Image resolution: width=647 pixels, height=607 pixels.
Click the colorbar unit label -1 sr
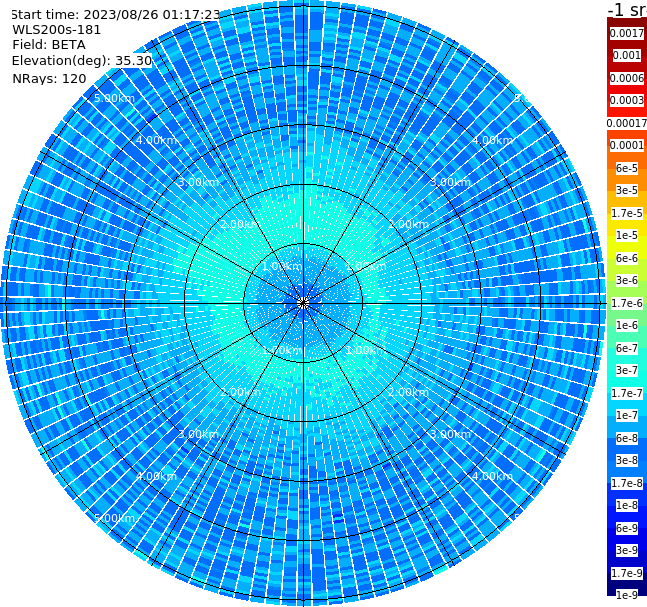click(x=627, y=9)
